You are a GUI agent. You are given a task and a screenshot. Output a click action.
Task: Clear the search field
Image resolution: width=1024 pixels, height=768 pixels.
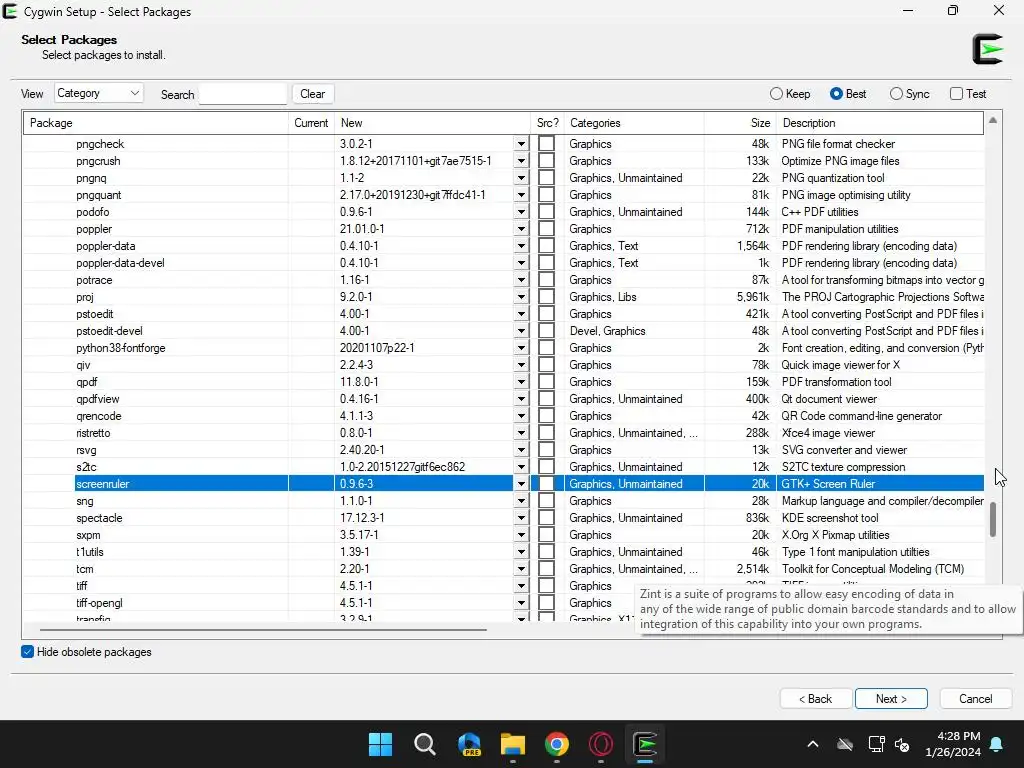coord(313,93)
